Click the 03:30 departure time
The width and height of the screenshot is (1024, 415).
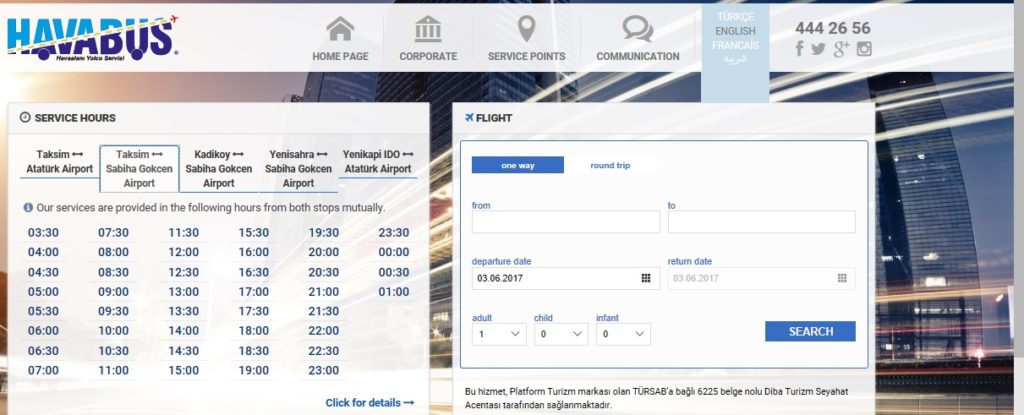43,233
